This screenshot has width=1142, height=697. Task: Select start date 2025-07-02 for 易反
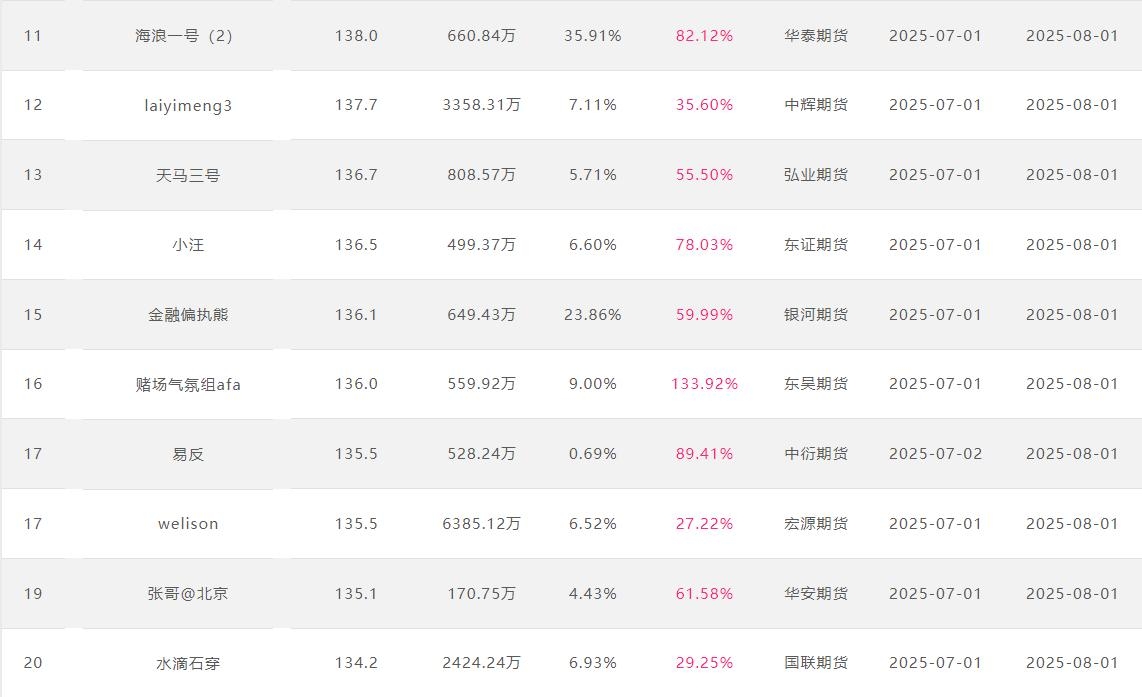pos(935,454)
